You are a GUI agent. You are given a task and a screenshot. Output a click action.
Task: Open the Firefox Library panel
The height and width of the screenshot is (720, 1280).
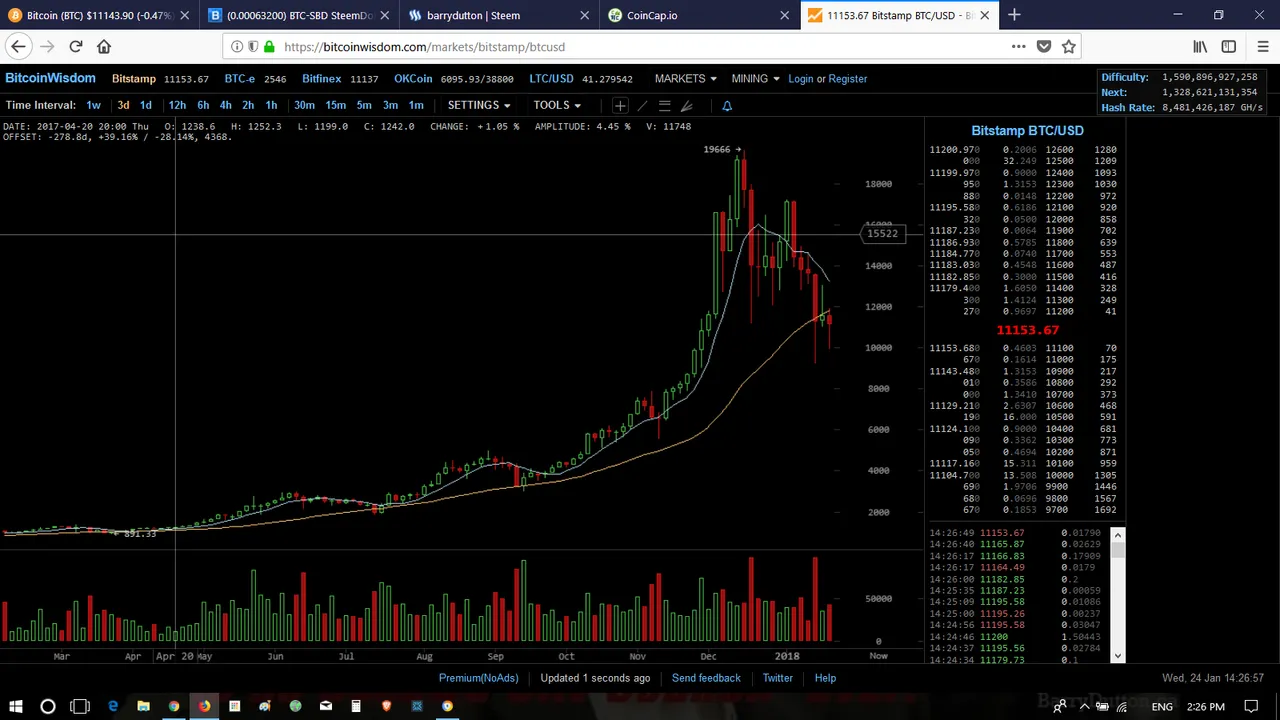pos(1200,47)
